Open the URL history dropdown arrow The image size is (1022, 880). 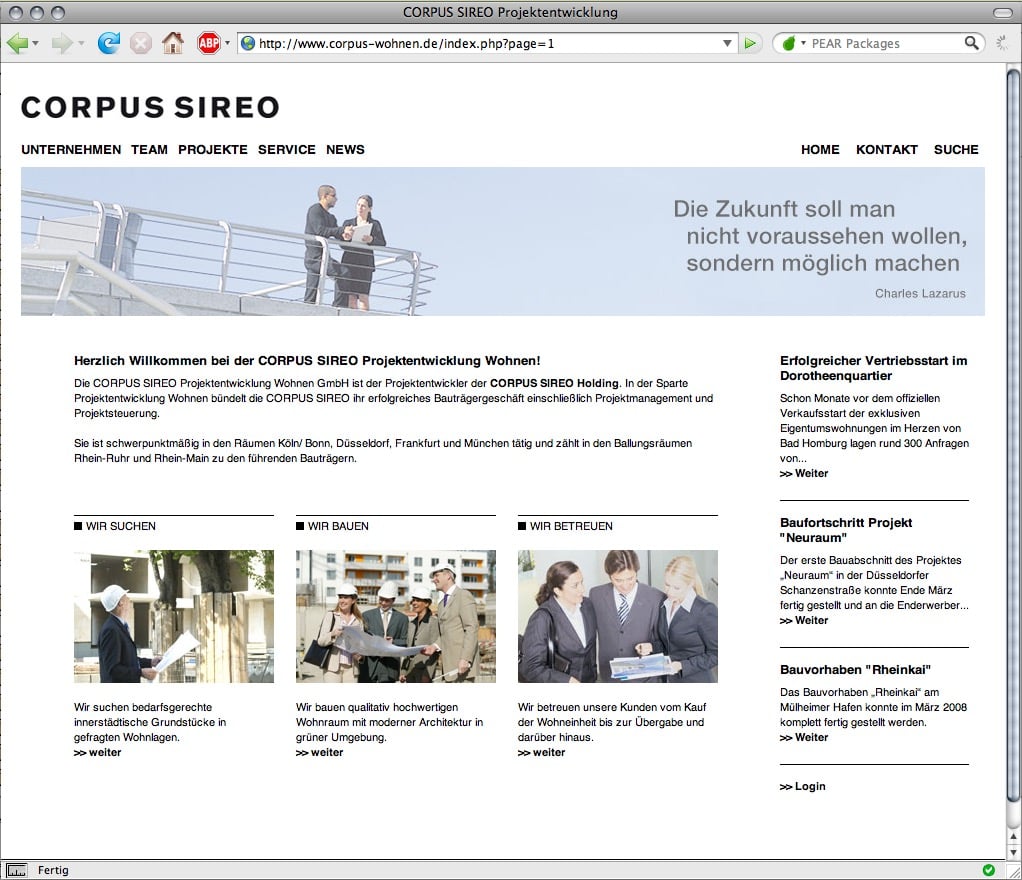click(x=728, y=44)
